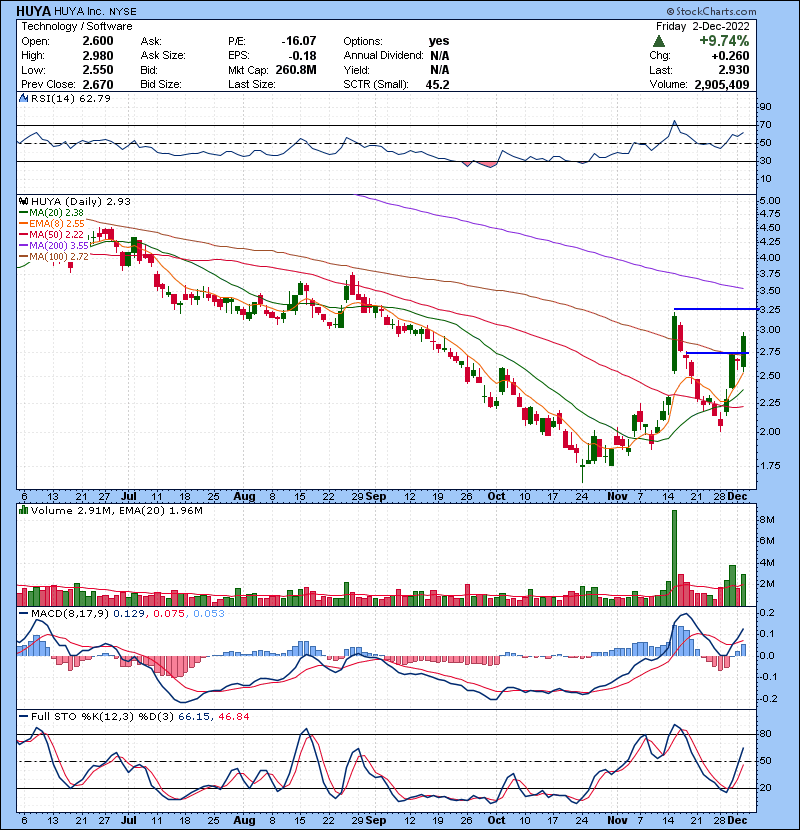This screenshot has height=830, width=800.
Task: Click the 'Bid Size:' label
Action: (x=161, y=84)
